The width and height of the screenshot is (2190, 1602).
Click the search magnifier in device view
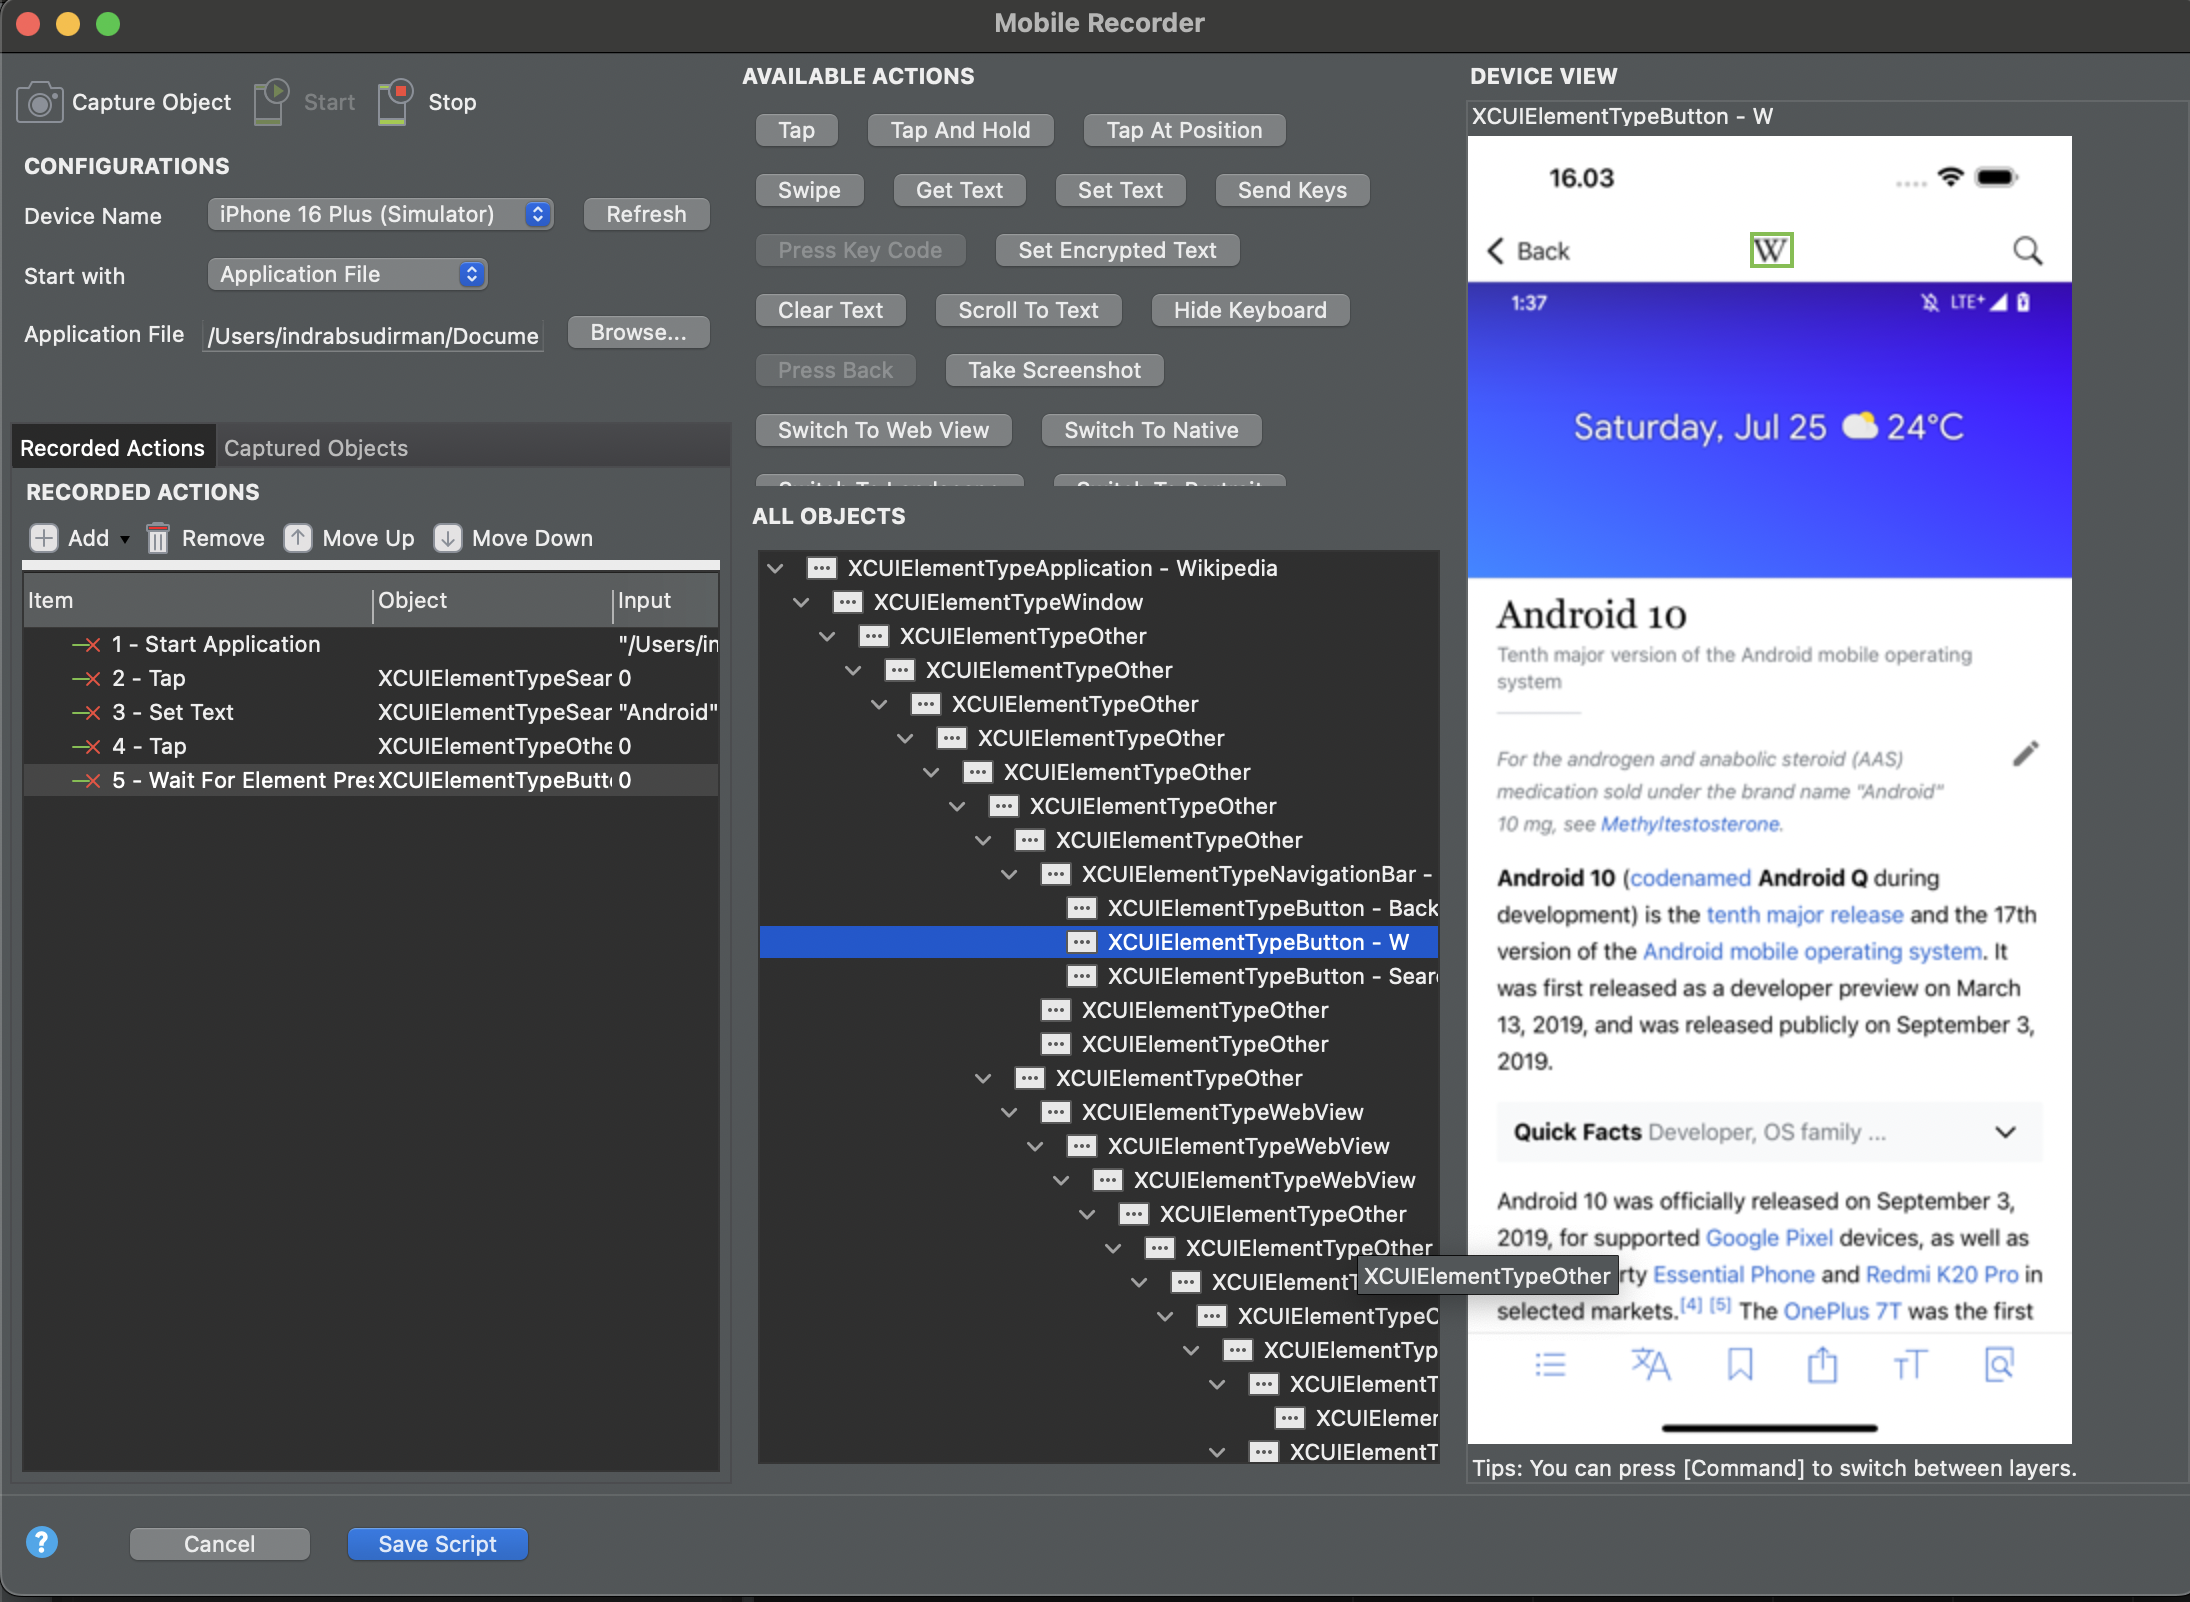click(2027, 250)
